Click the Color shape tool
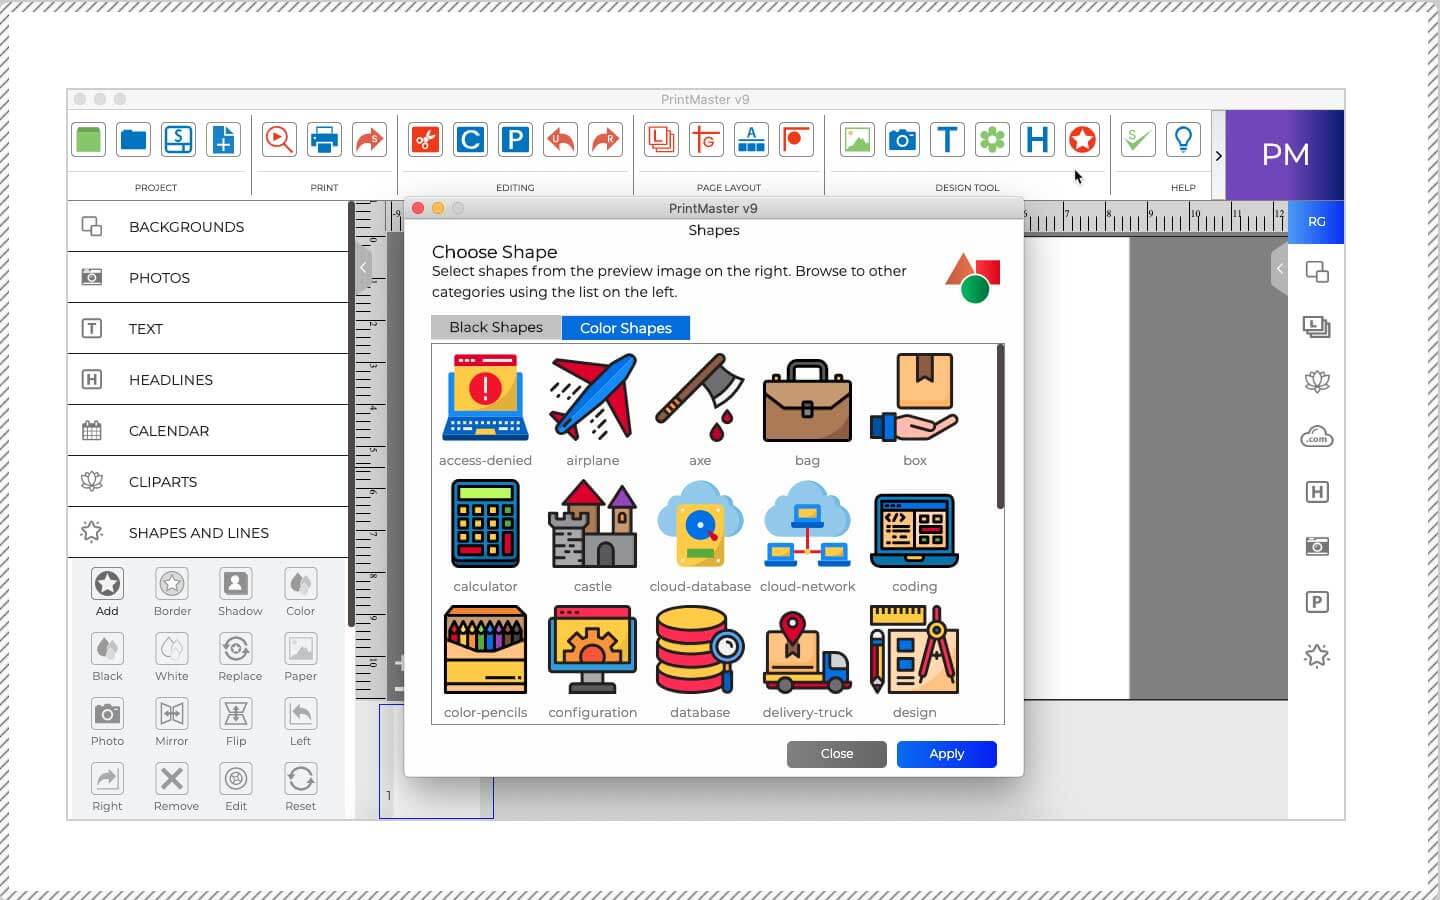 [x=300, y=592]
